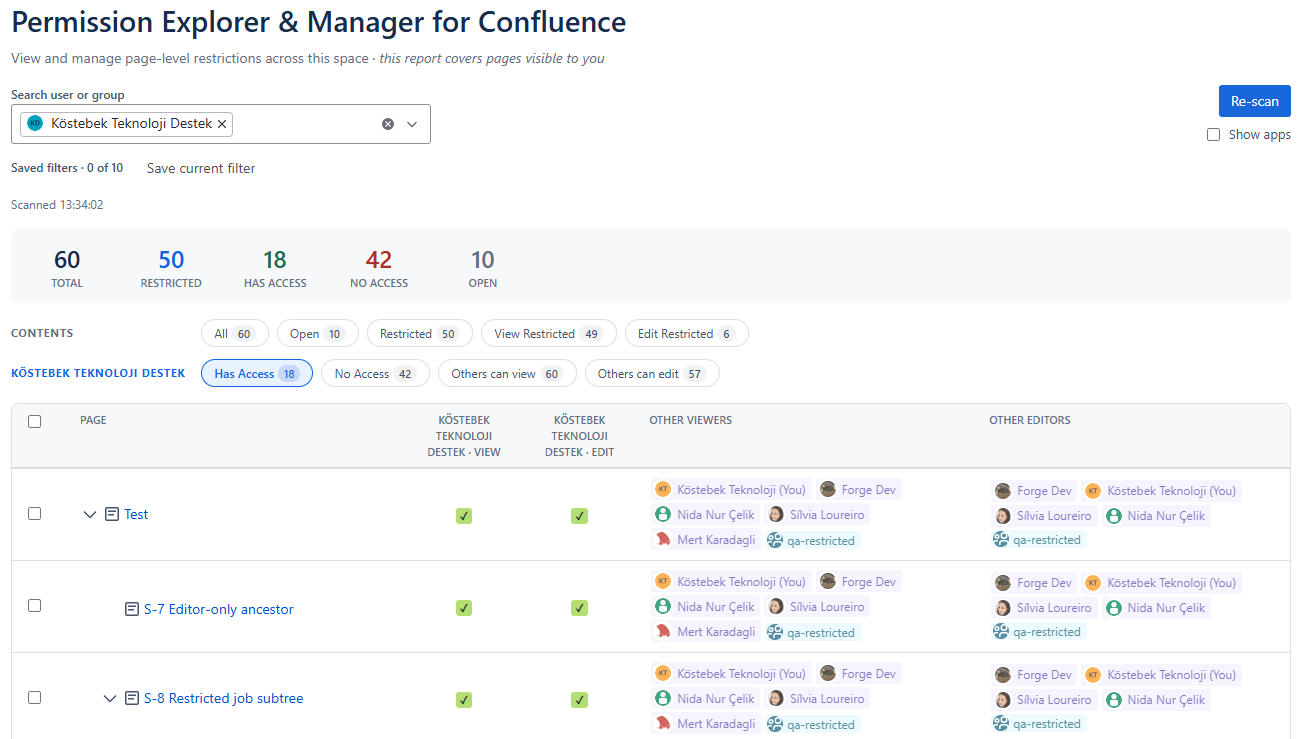Click the 60 Total stat

(x=67, y=269)
